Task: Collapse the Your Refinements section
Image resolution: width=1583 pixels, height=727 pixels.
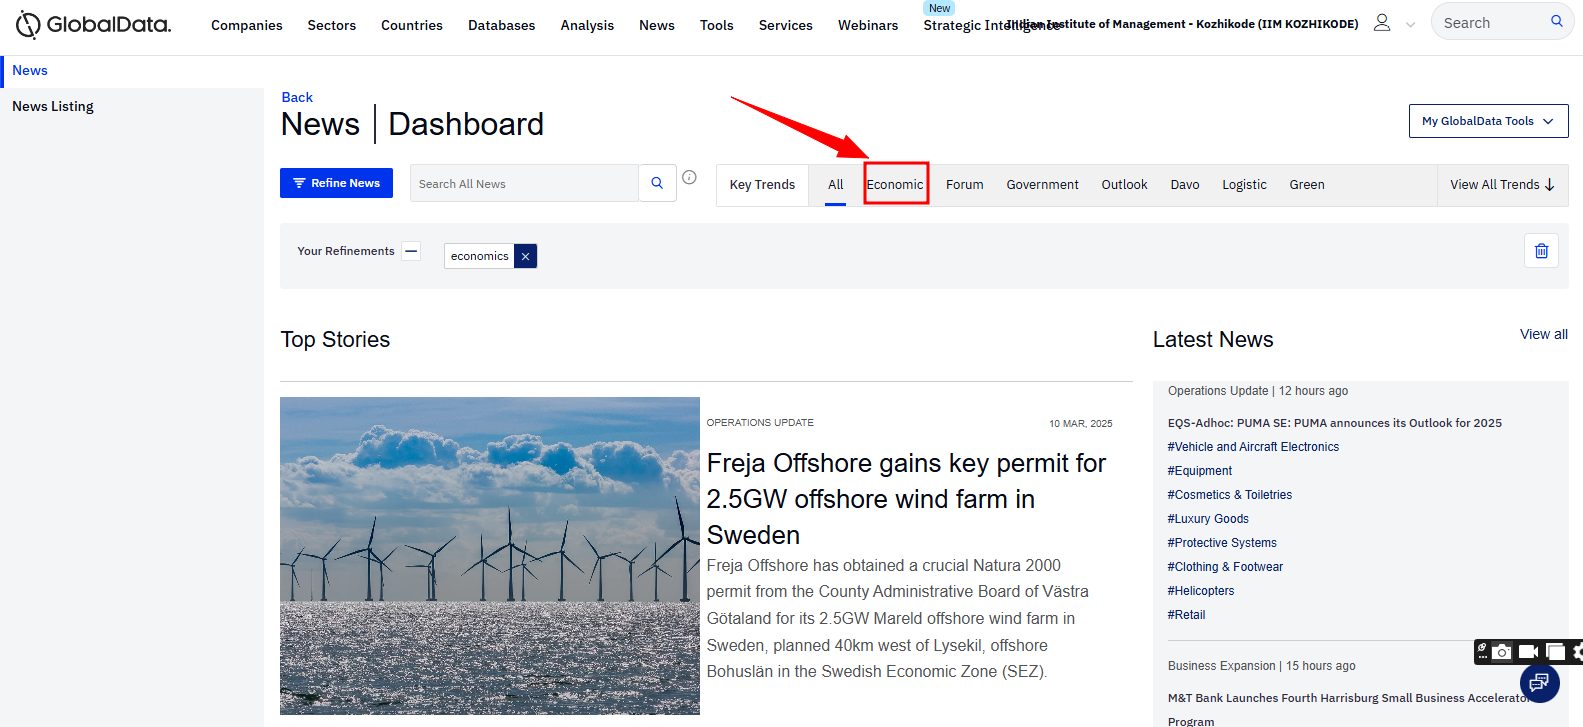Action: (x=411, y=251)
